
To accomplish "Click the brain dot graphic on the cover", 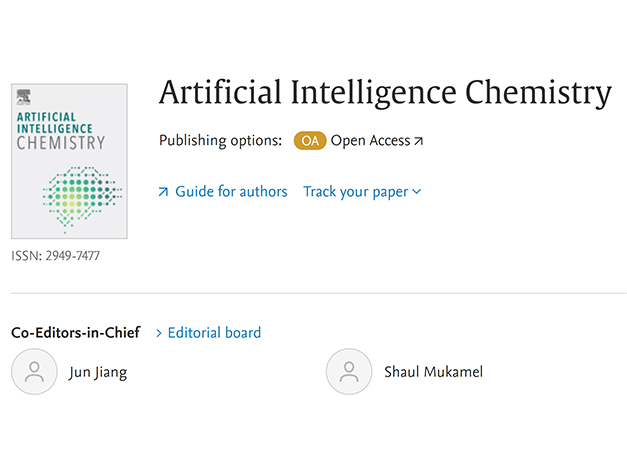I will click(x=82, y=200).
